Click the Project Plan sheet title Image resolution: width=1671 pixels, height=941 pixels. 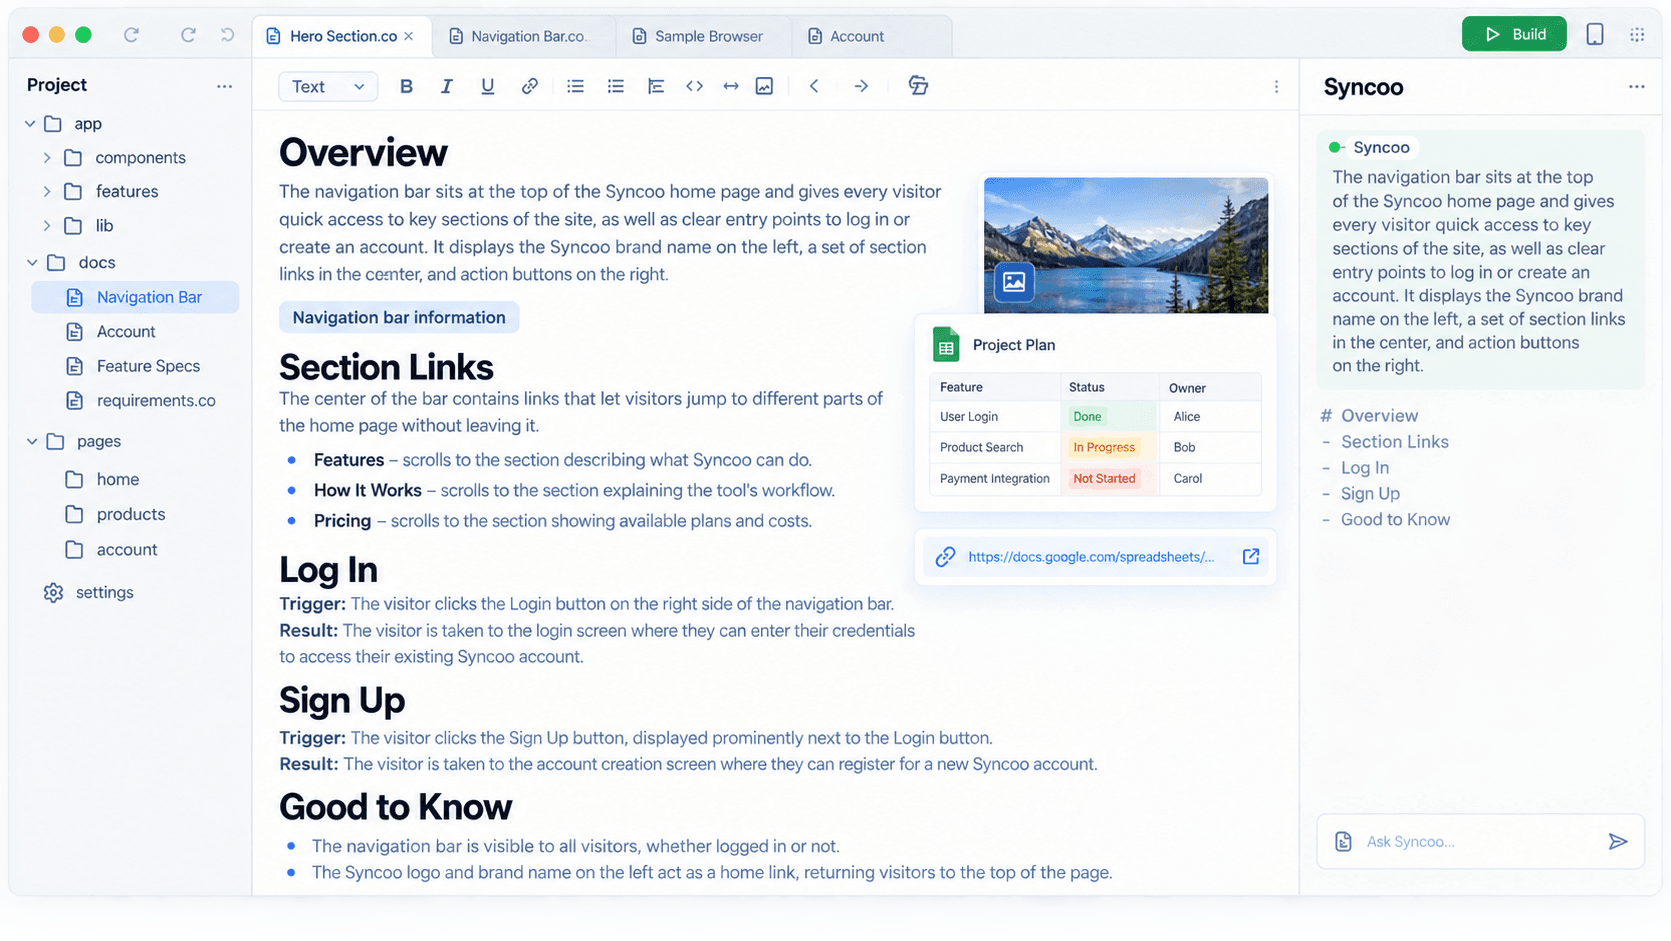pos(1013,345)
